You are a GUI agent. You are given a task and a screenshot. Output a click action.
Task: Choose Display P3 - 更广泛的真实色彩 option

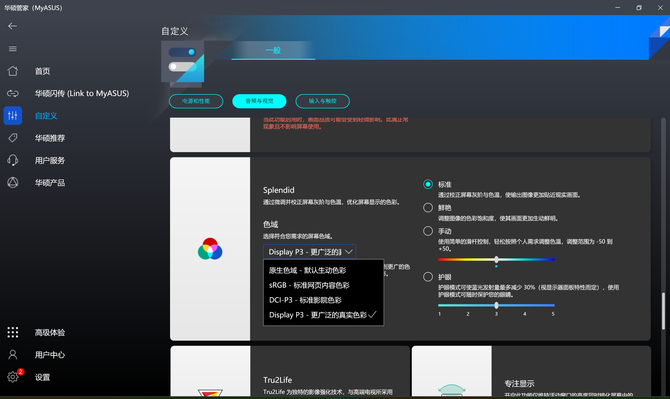(323, 315)
